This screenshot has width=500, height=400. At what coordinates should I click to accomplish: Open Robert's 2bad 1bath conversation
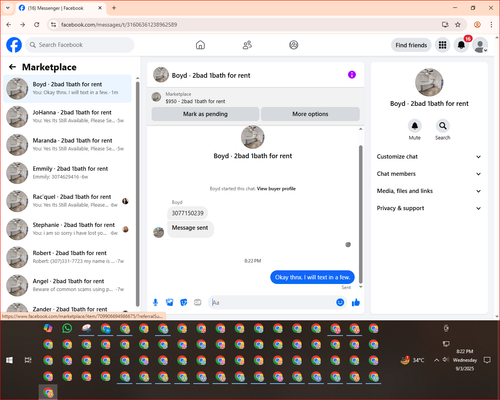[68, 257]
